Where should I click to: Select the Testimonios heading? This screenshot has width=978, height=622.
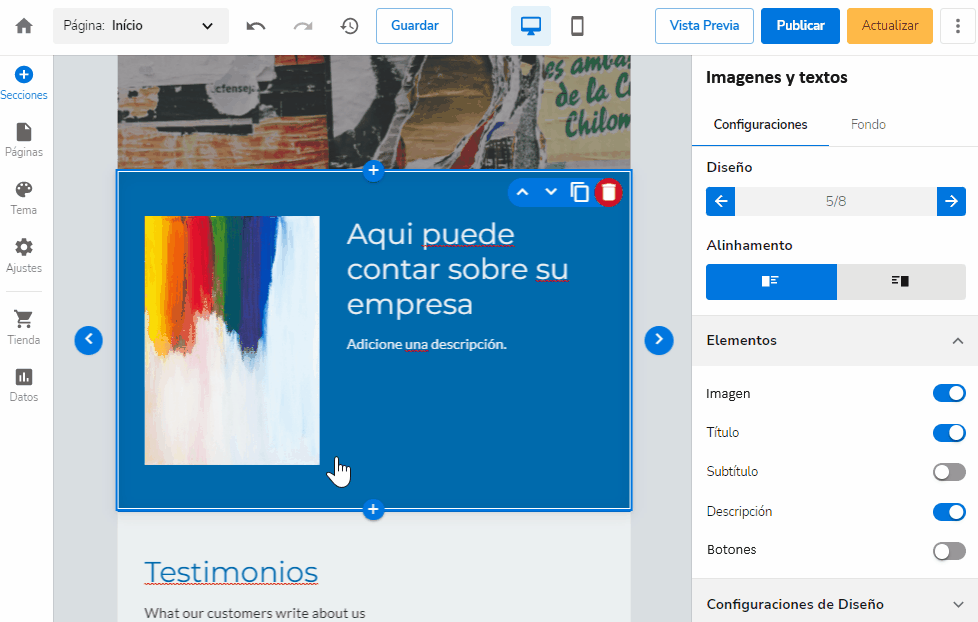point(231,572)
